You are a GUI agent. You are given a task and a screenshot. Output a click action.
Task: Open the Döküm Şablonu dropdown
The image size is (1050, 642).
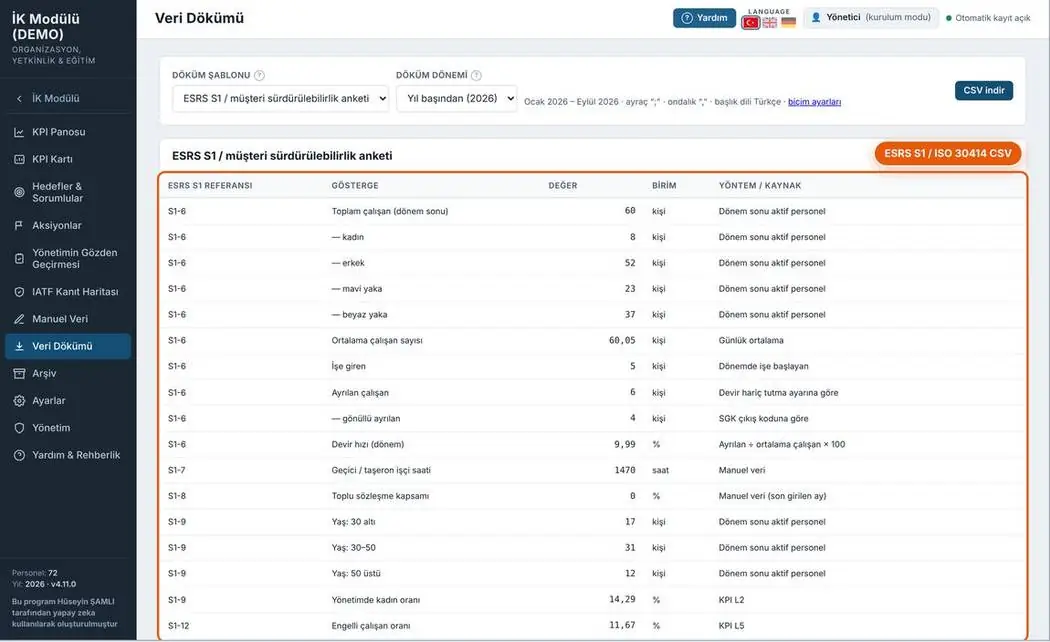281,98
